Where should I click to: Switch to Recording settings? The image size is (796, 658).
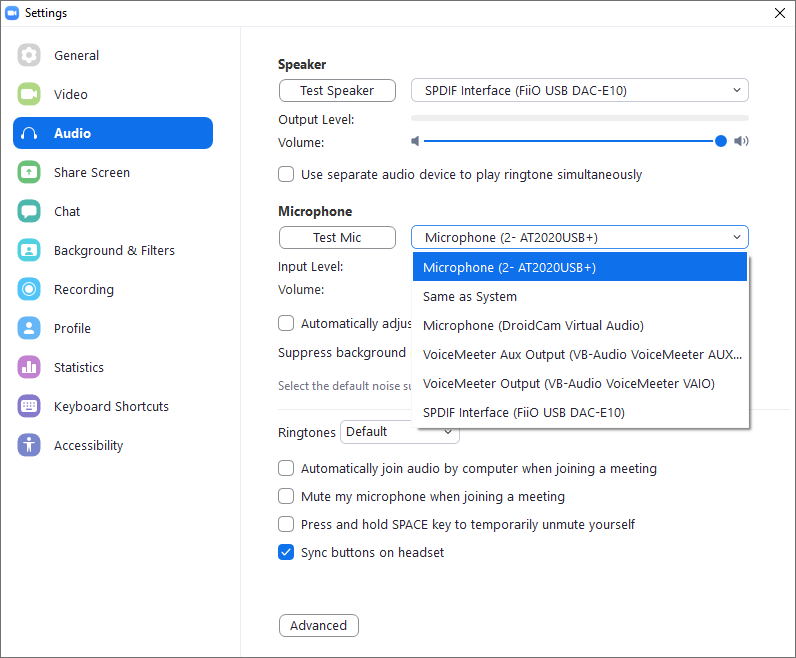tap(113, 289)
